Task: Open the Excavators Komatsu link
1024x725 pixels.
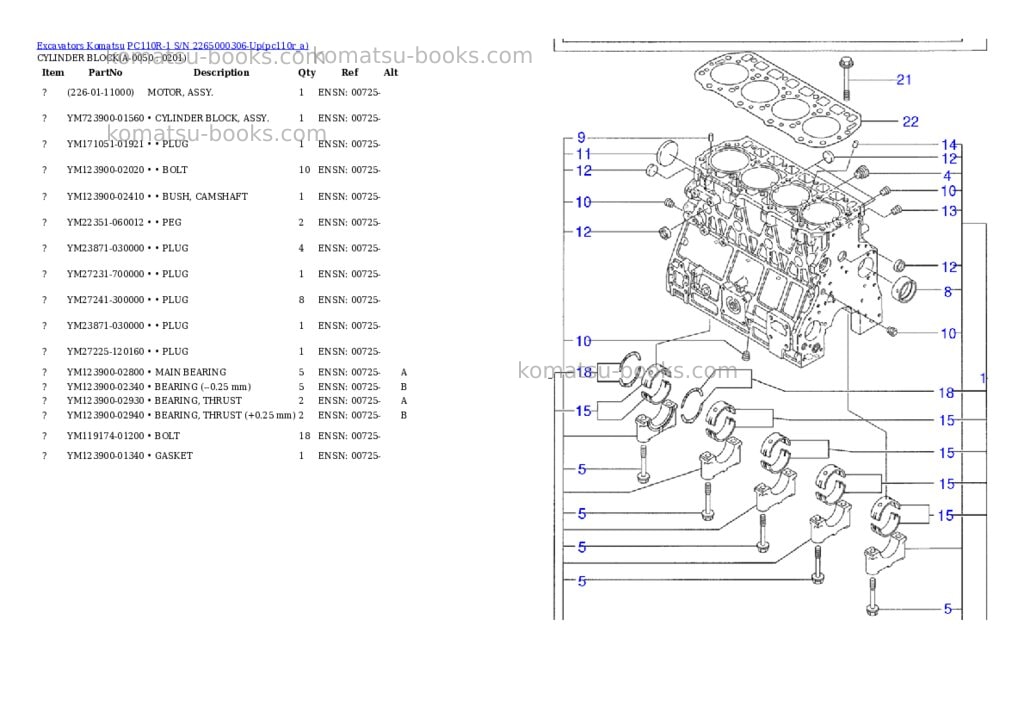Action: click(x=80, y=46)
